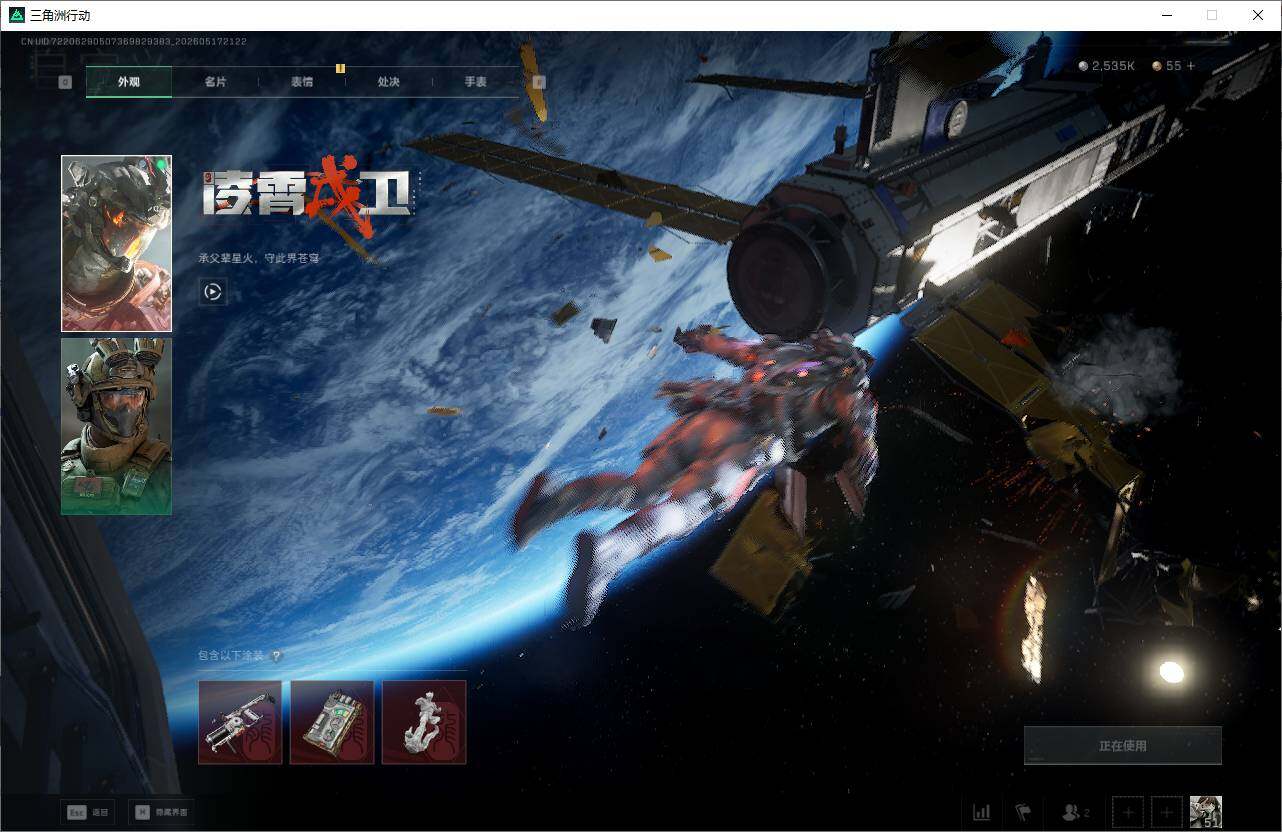
Task: Click the second empty squad slot plus
Action: click(x=1166, y=812)
